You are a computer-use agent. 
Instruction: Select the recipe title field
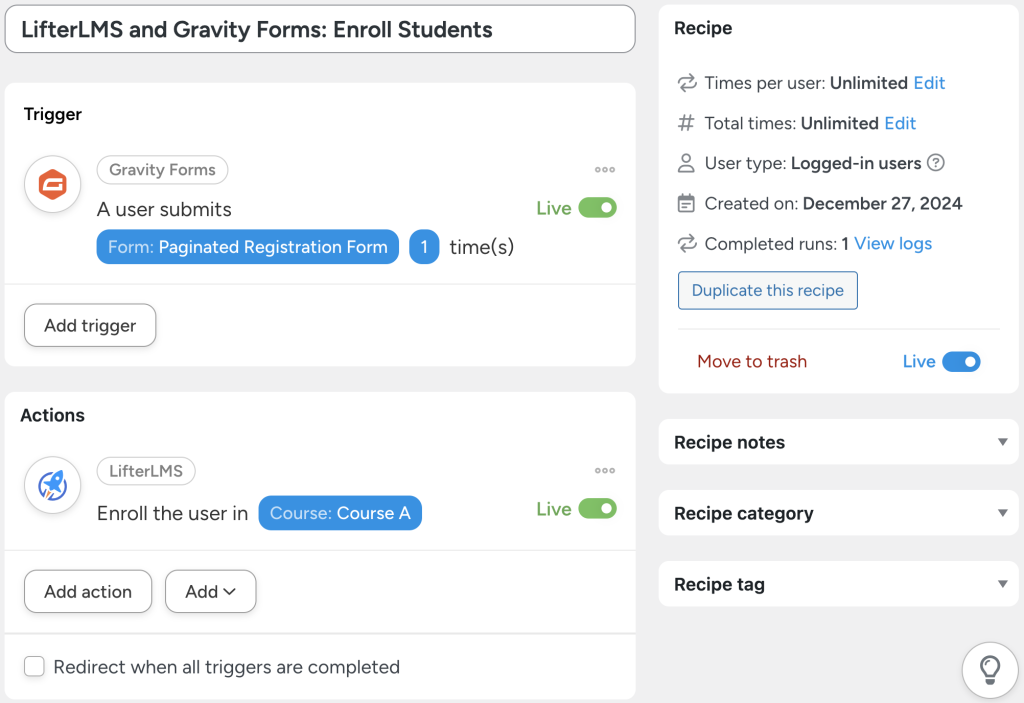(x=320, y=29)
